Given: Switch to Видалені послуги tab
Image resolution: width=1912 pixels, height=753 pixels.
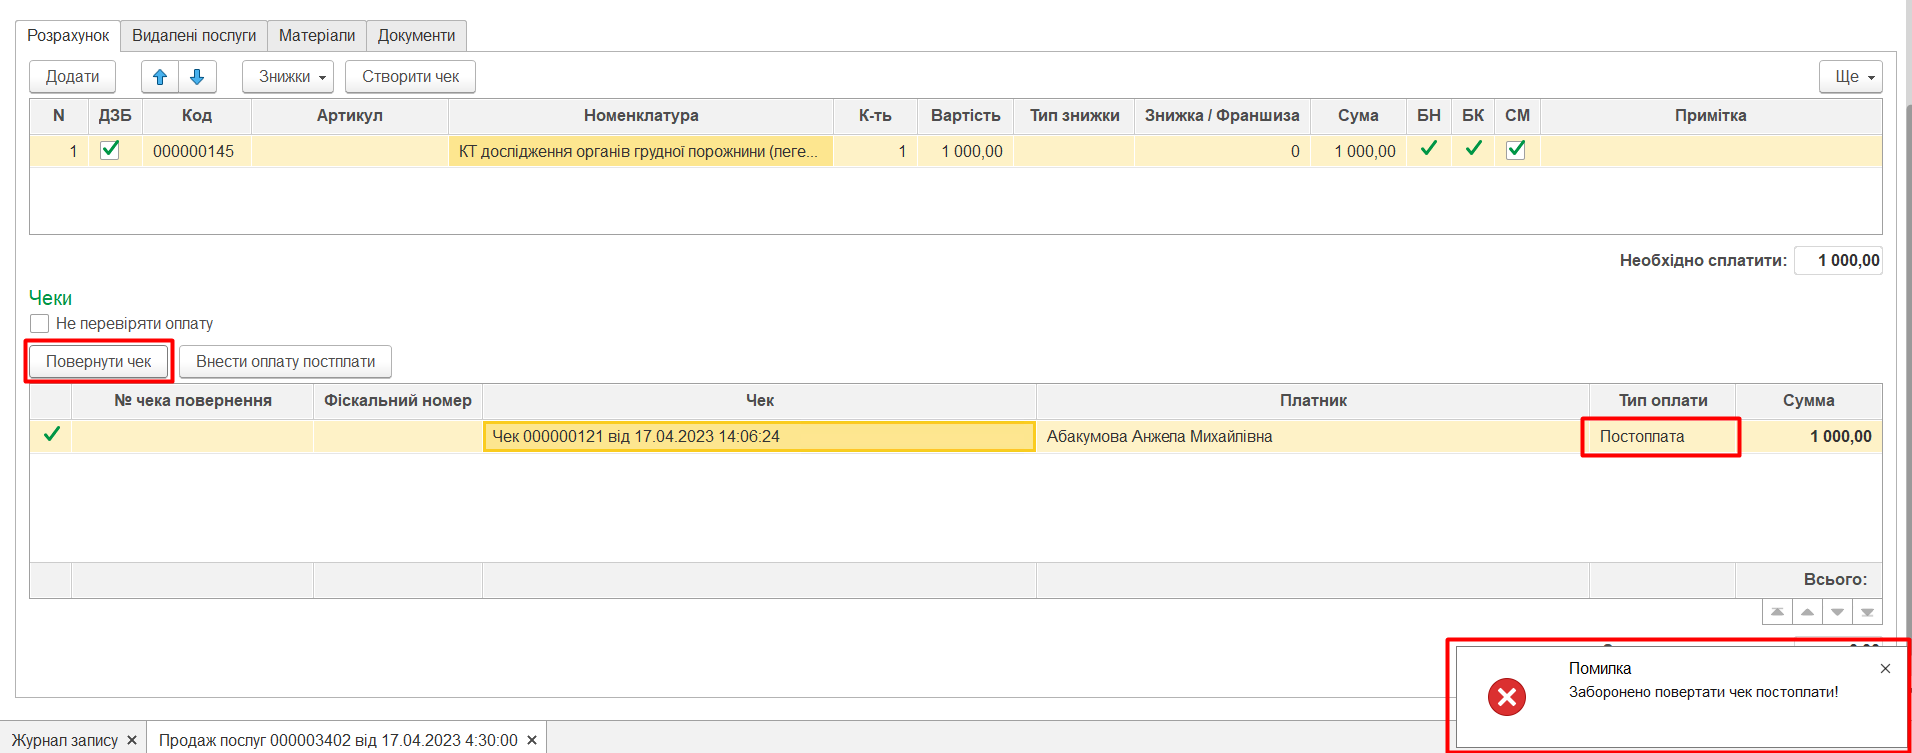Looking at the screenshot, I should coord(194,36).
